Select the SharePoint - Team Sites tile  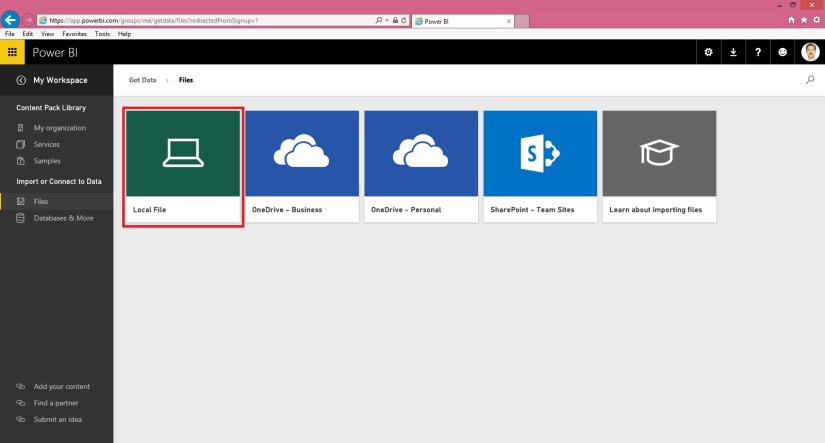(x=540, y=167)
